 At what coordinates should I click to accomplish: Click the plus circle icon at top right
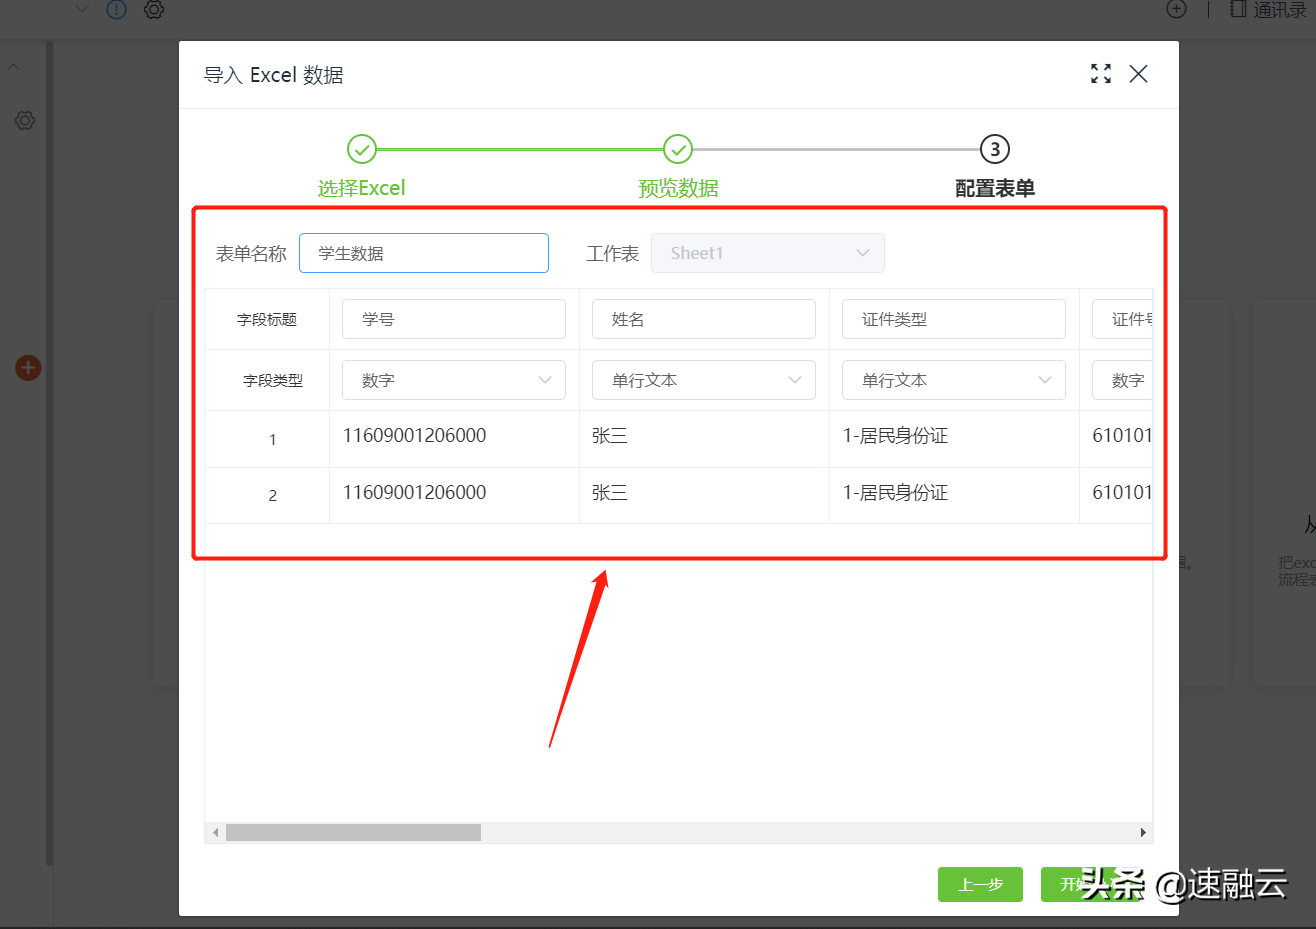tap(1177, 9)
